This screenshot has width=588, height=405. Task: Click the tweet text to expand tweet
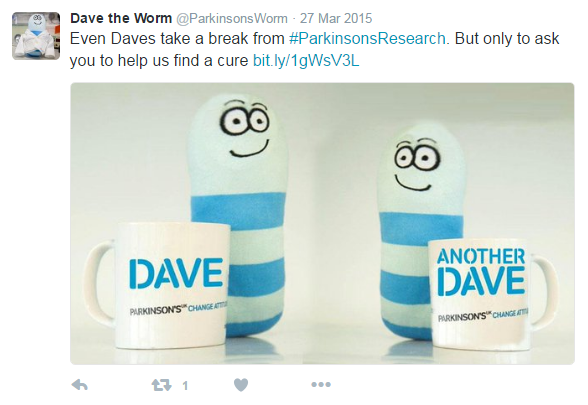(314, 50)
